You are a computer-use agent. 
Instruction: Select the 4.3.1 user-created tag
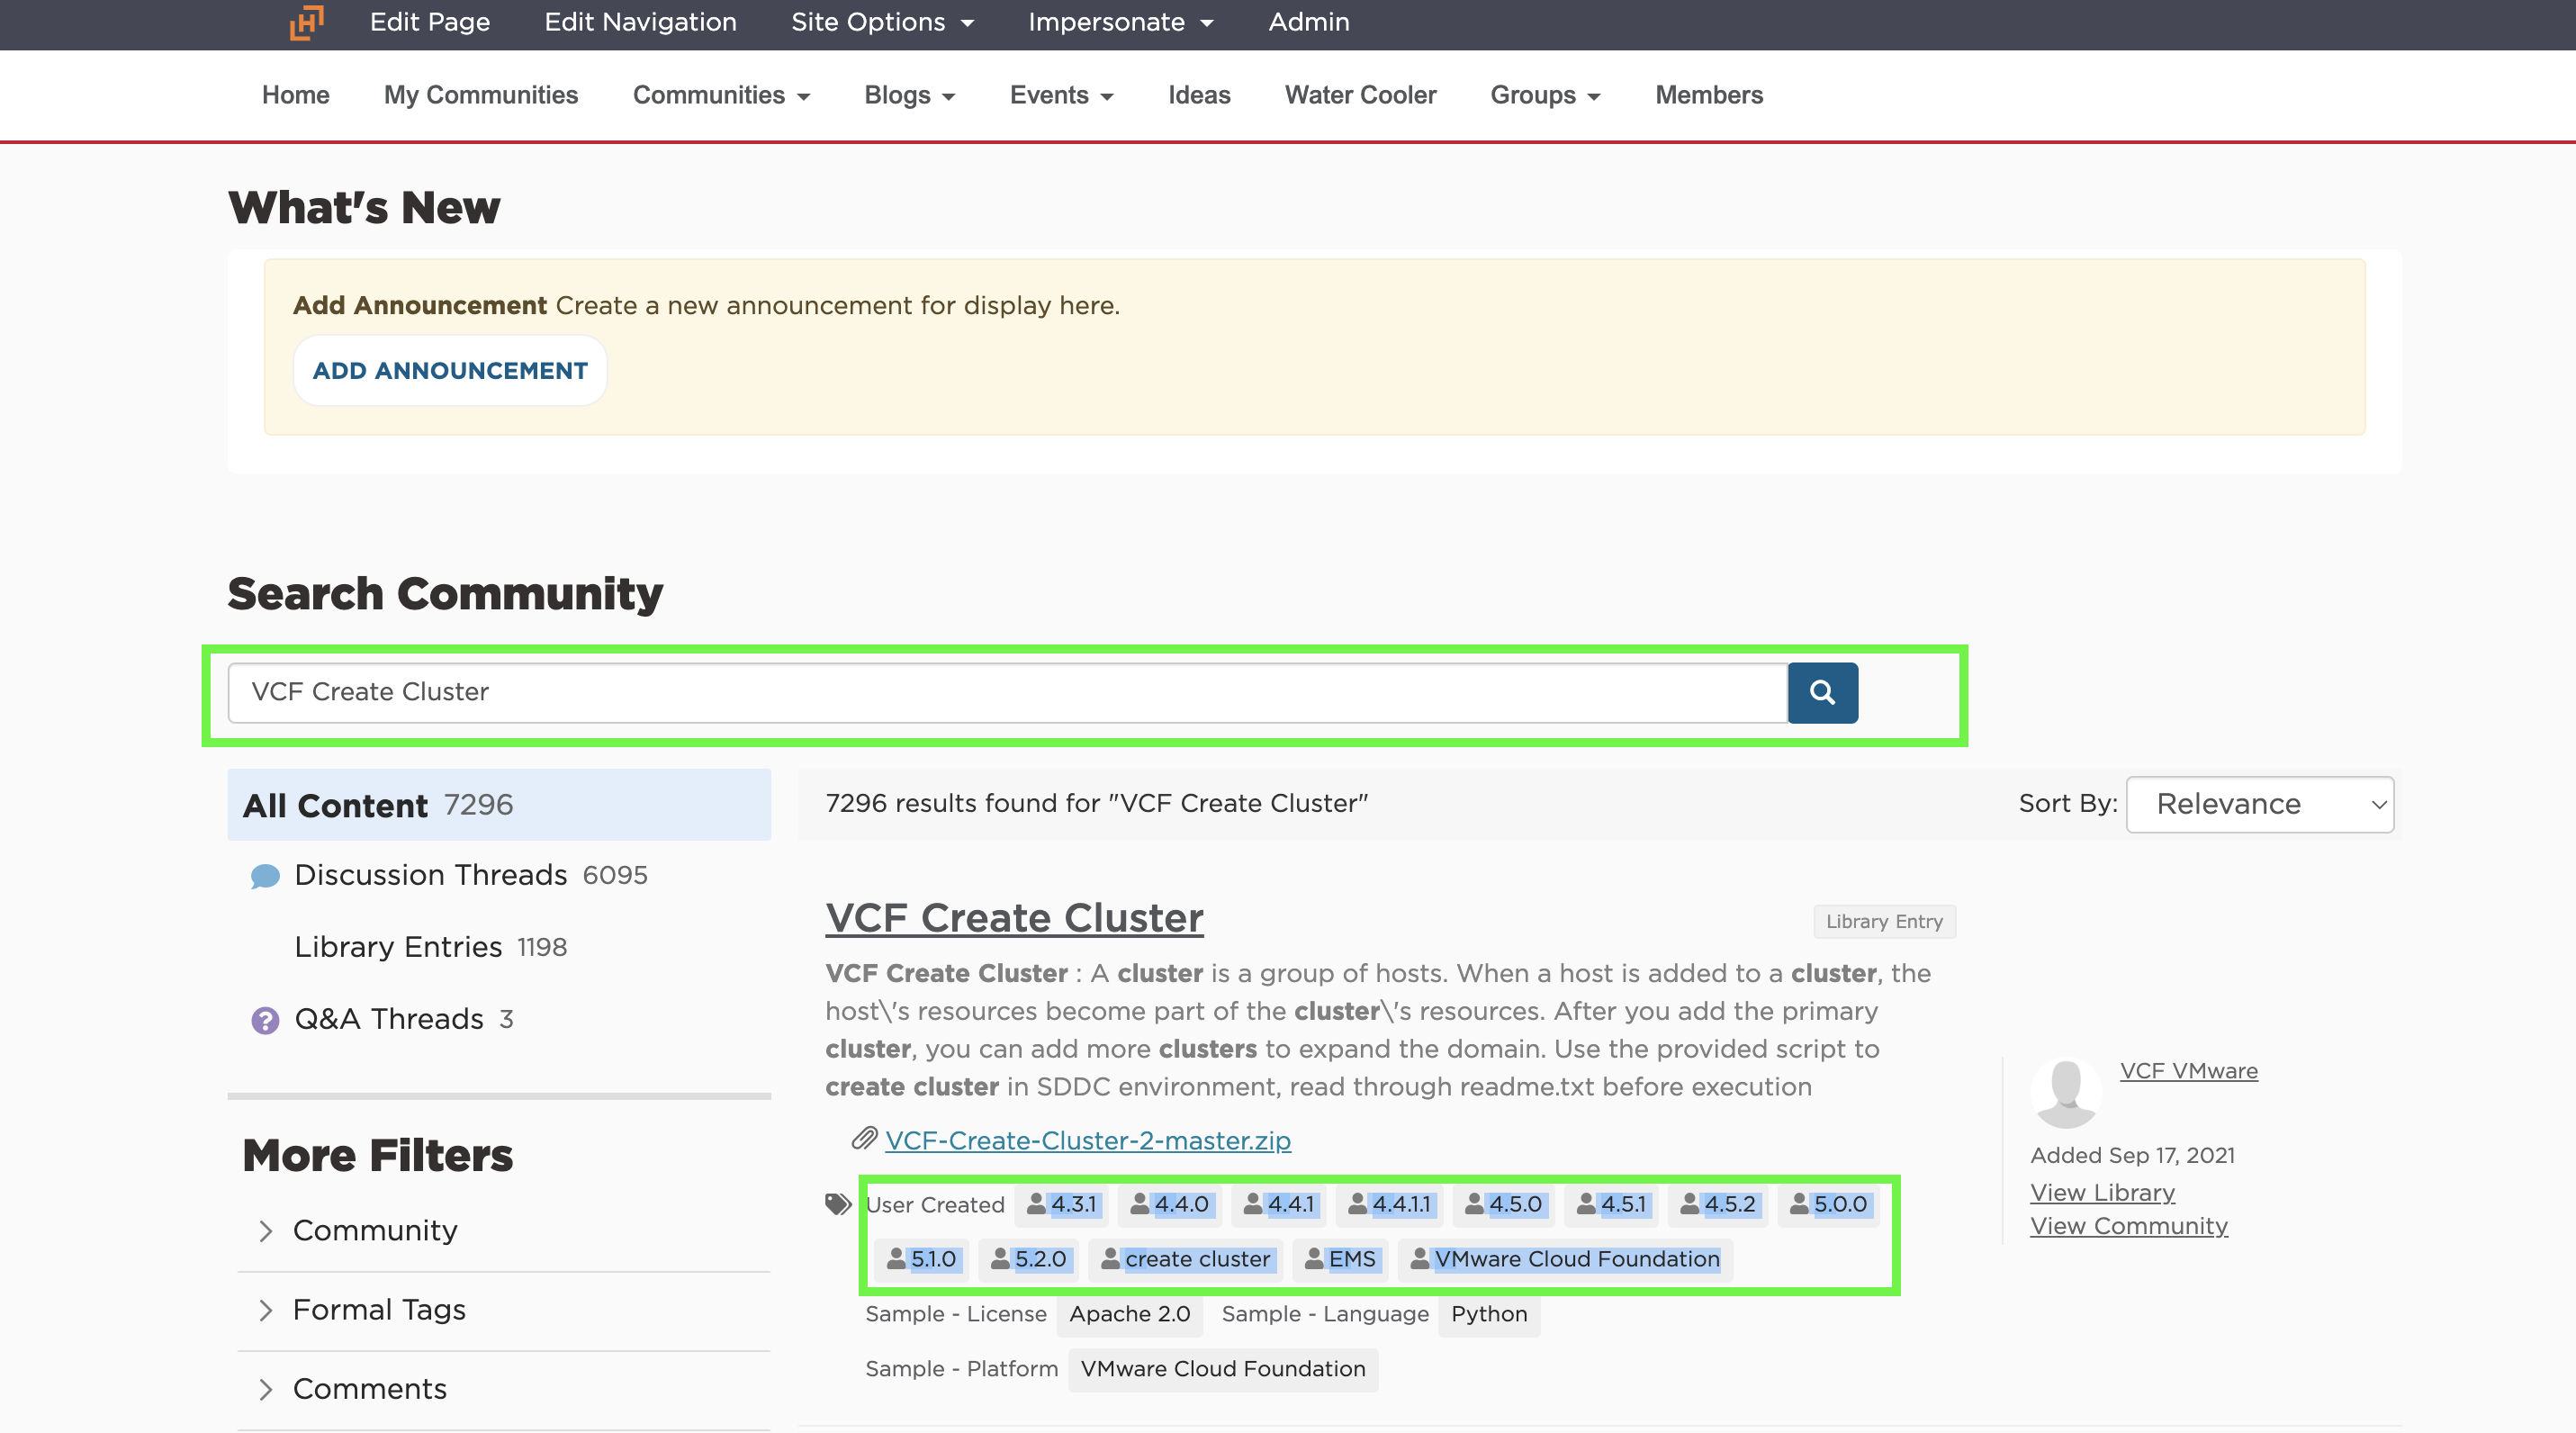click(x=1063, y=1204)
